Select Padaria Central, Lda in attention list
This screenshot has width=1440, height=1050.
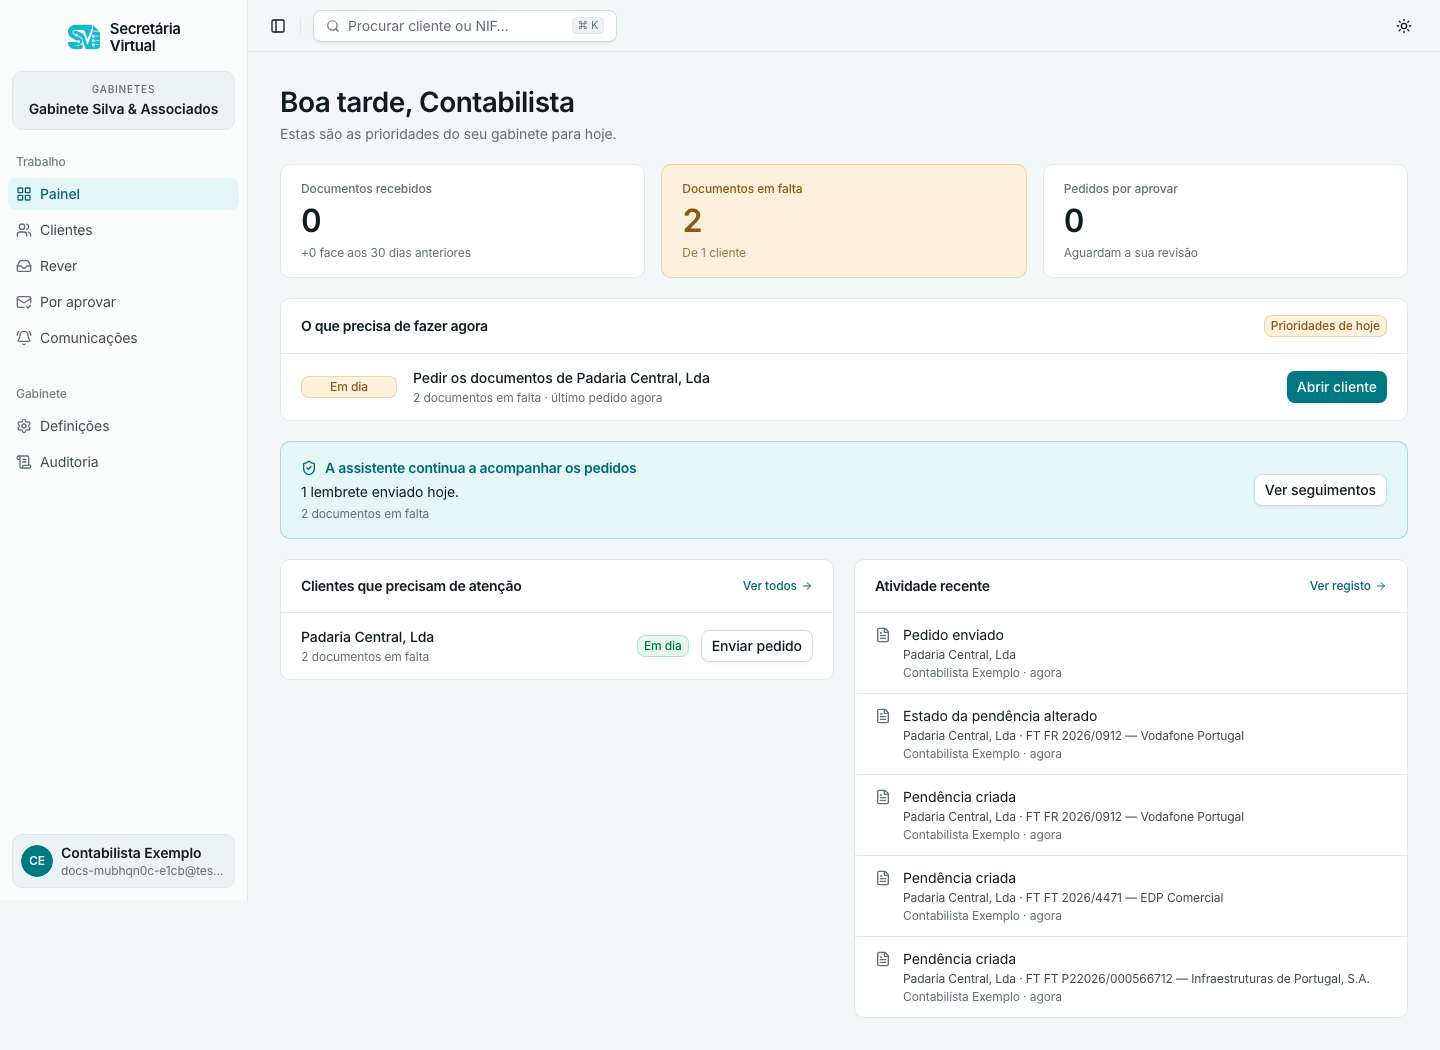(x=367, y=637)
